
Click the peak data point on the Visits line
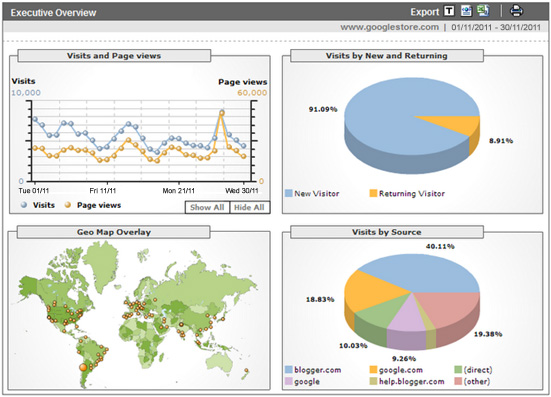(x=222, y=112)
